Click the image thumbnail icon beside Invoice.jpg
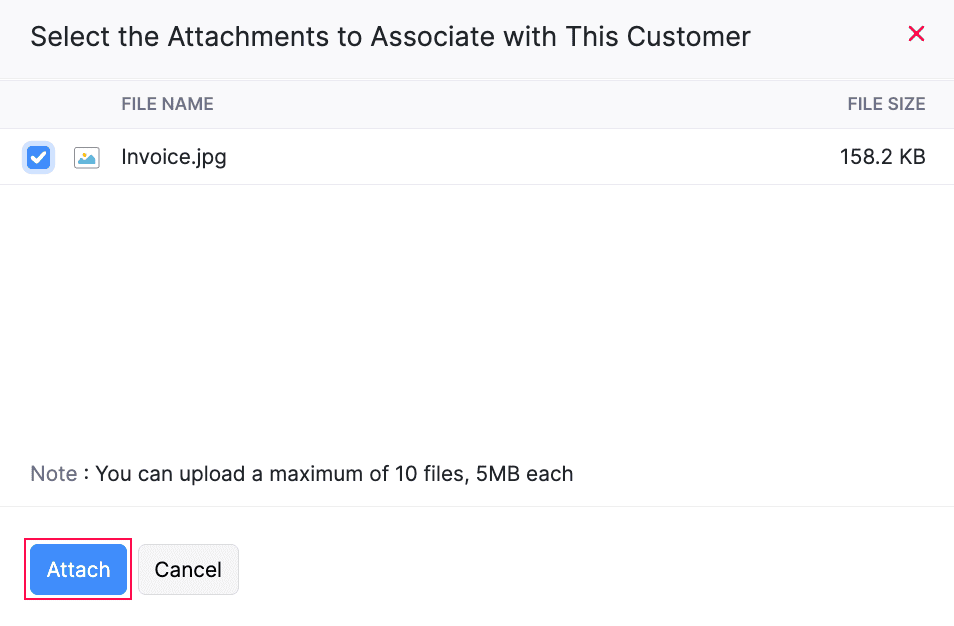The image size is (954, 626). coord(87,157)
